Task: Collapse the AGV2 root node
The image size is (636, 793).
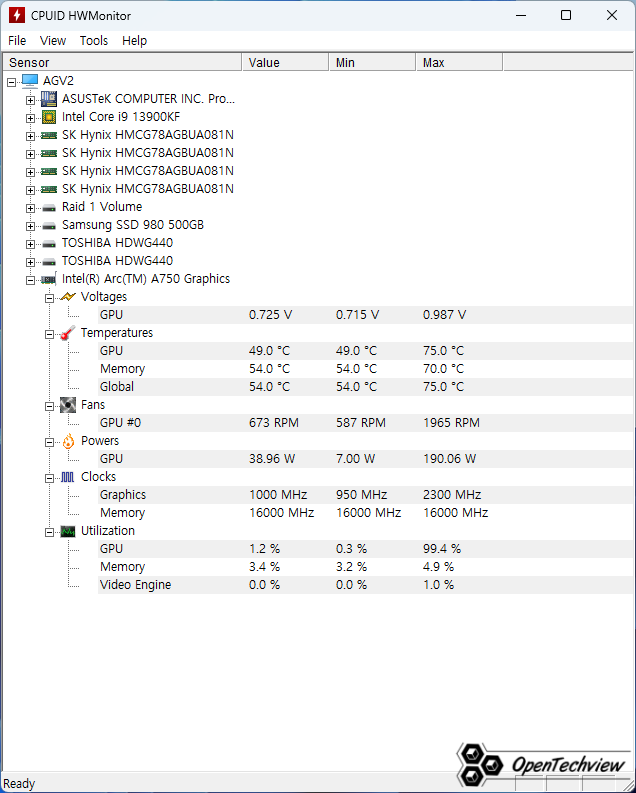Action: coord(11,81)
